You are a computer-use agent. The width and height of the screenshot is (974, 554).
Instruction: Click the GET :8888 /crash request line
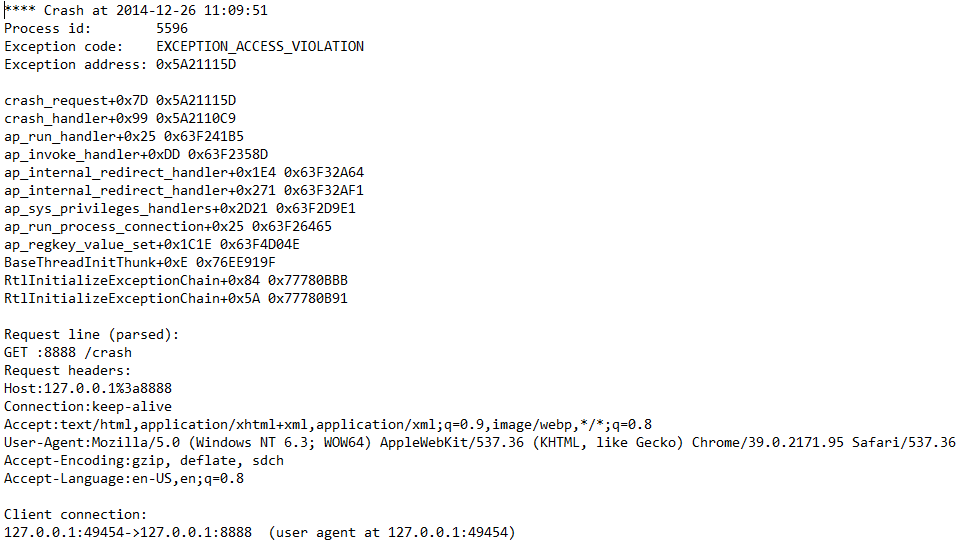[x=68, y=353]
